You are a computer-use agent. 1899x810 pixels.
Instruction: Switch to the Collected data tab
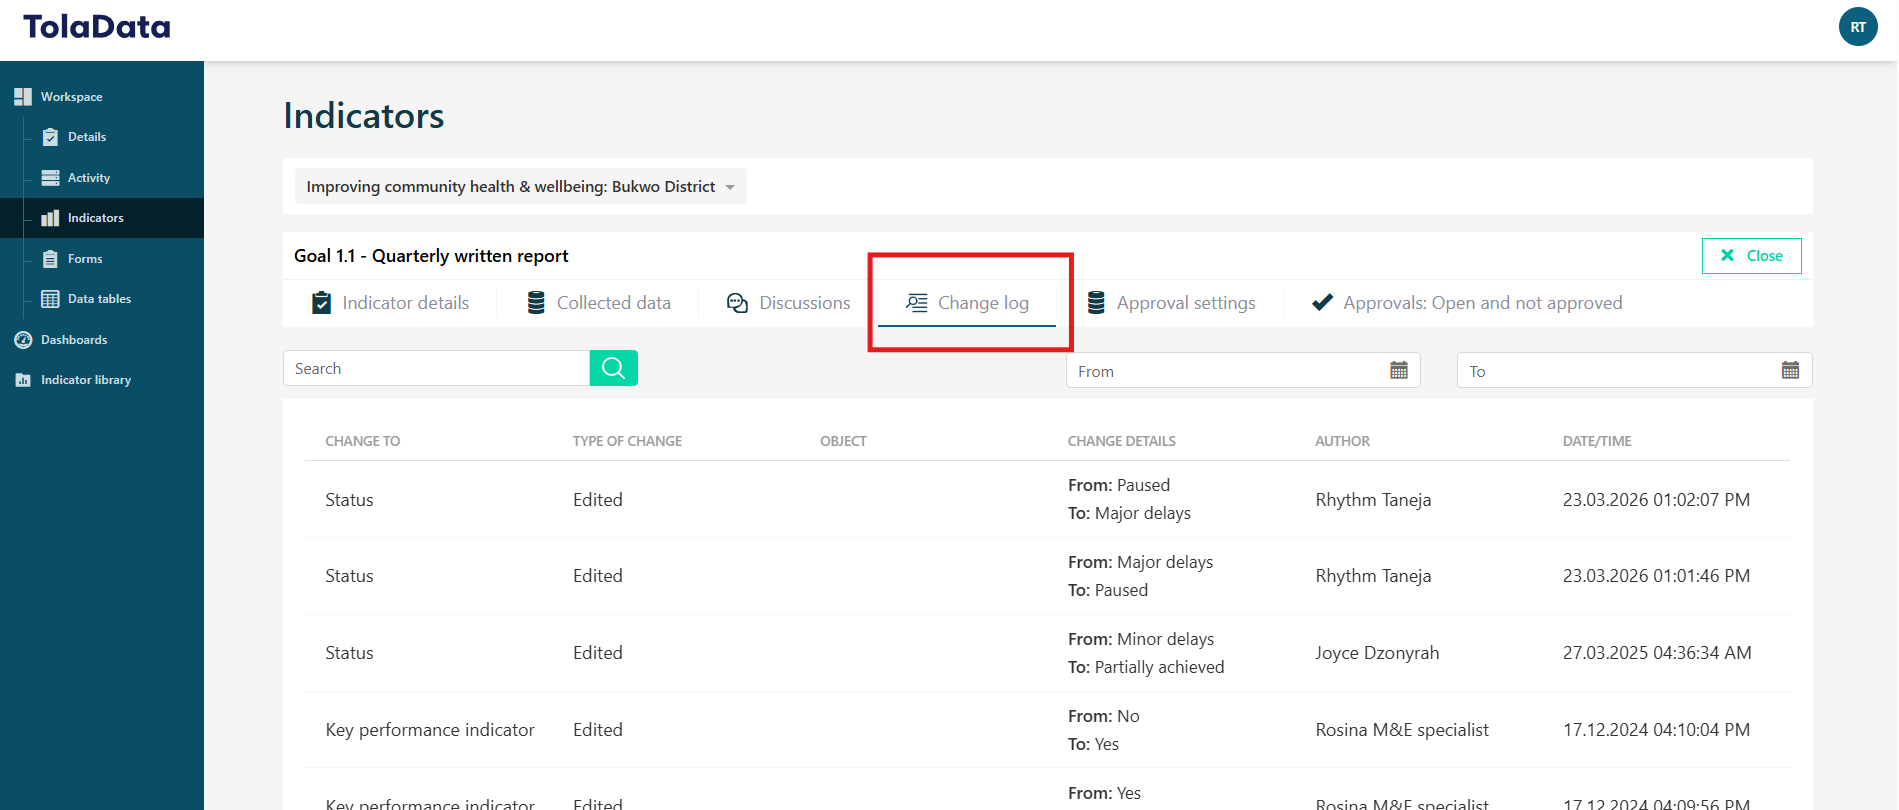tap(599, 303)
